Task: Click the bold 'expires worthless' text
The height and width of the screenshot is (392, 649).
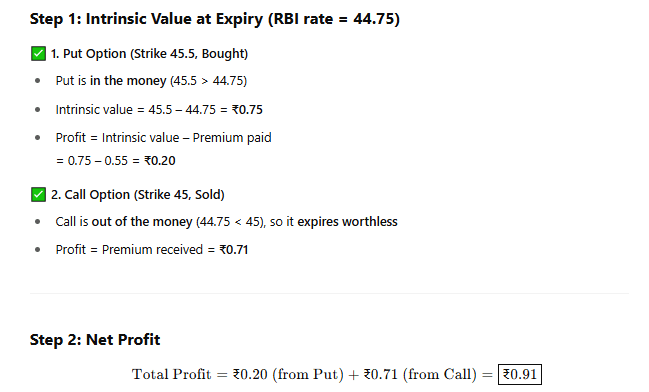Action: [347, 221]
